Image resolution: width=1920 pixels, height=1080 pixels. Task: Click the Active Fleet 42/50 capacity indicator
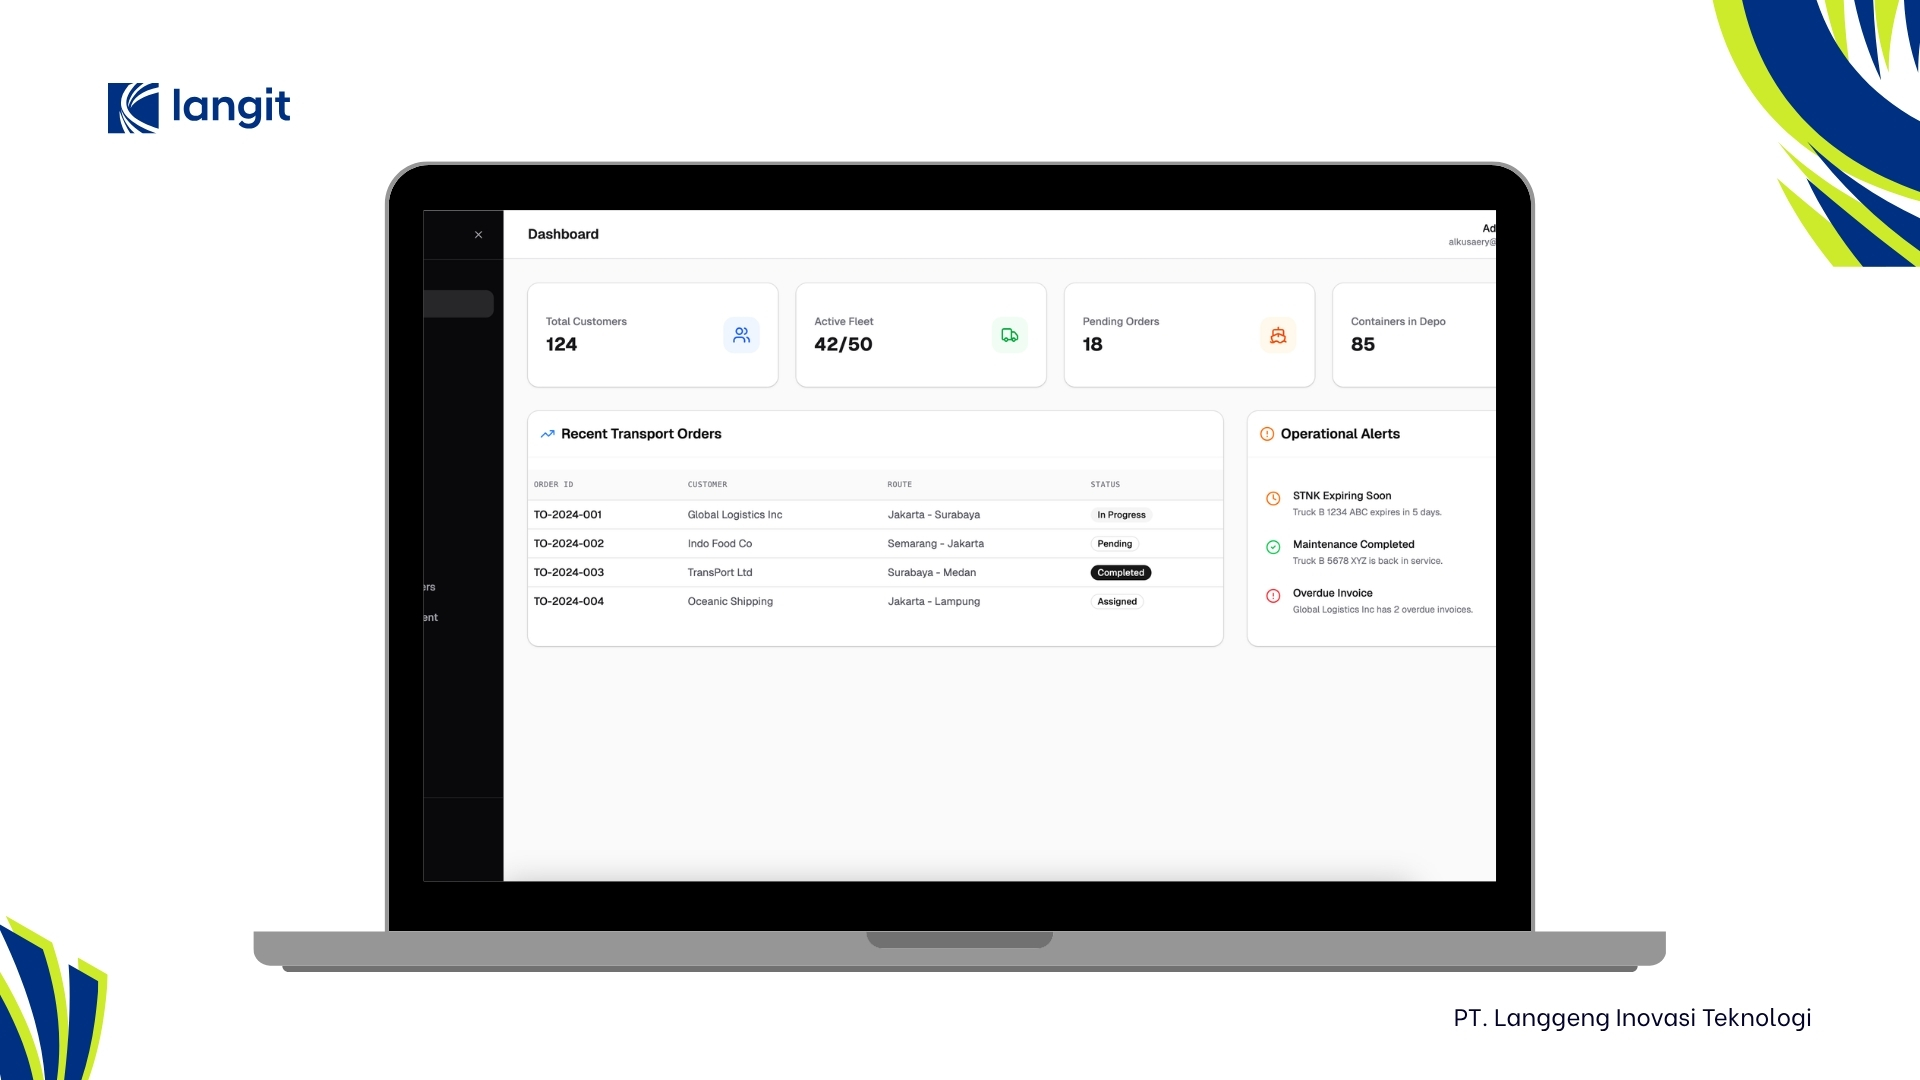(843, 344)
